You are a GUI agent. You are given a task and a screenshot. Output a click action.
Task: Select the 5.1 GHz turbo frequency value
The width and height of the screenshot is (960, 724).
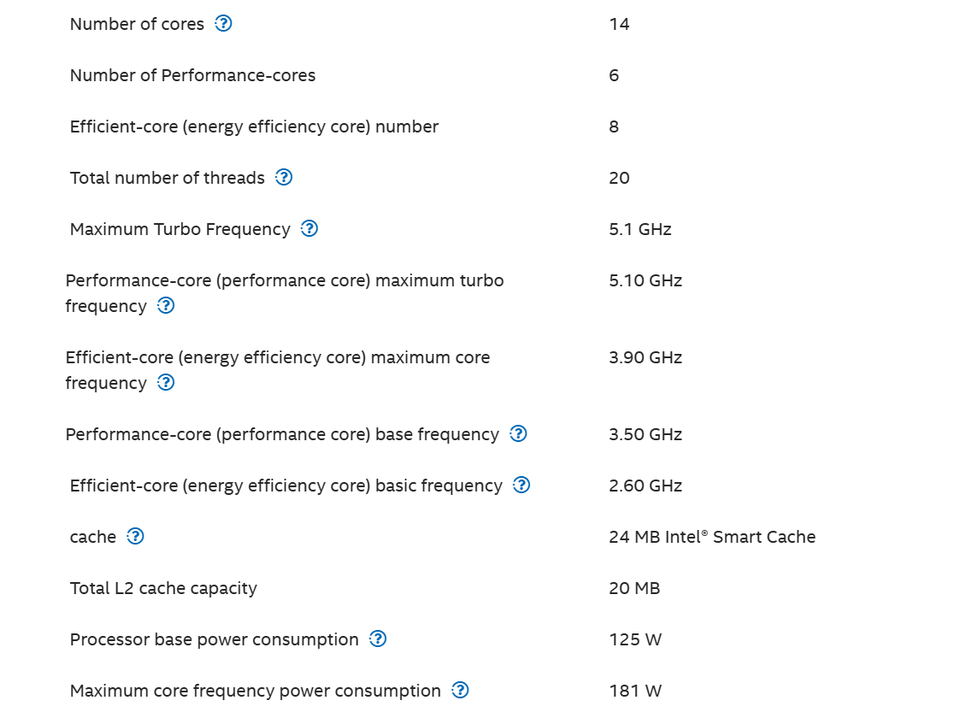[x=640, y=229]
